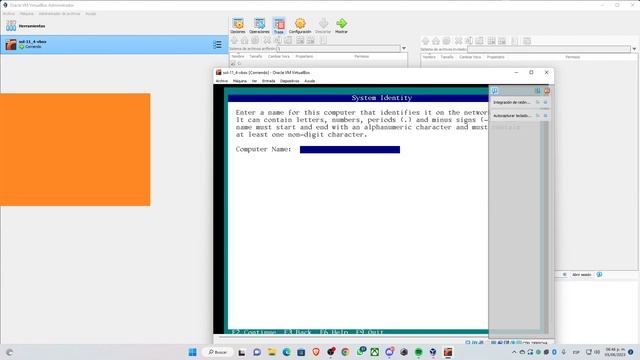640x360 pixels.
Task: Click the Computer Name input field
Action: [350, 150]
